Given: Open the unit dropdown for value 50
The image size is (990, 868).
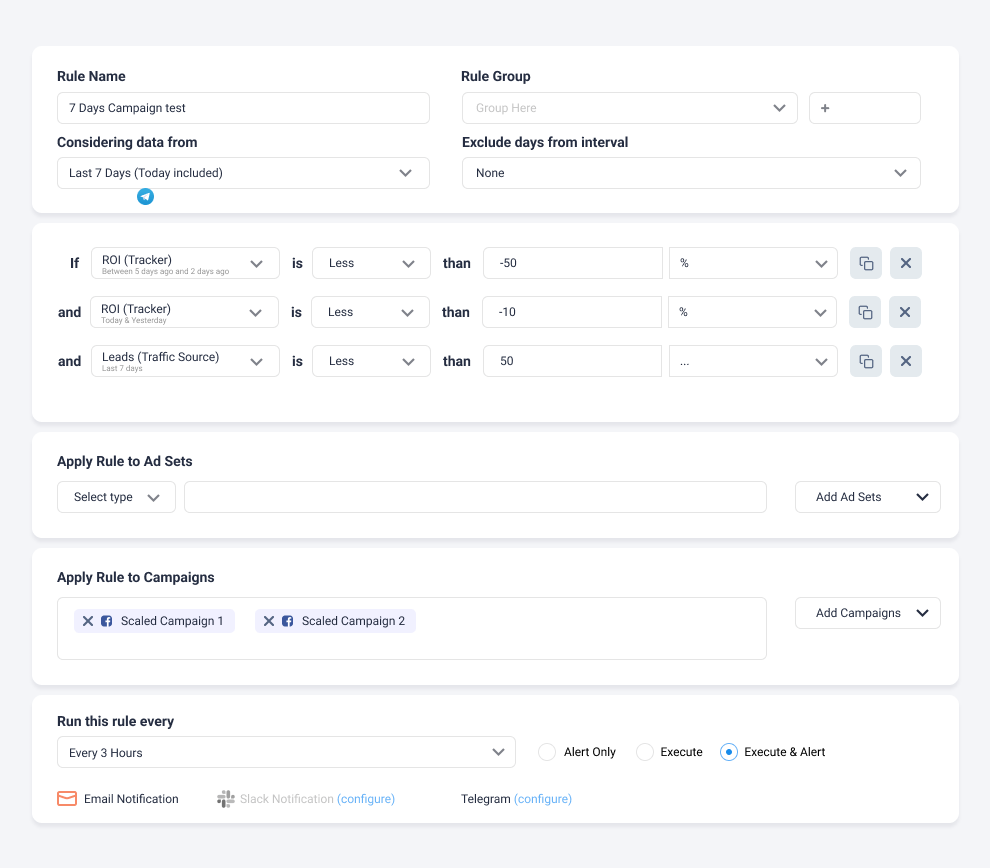Looking at the screenshot, I should point(753,361).
